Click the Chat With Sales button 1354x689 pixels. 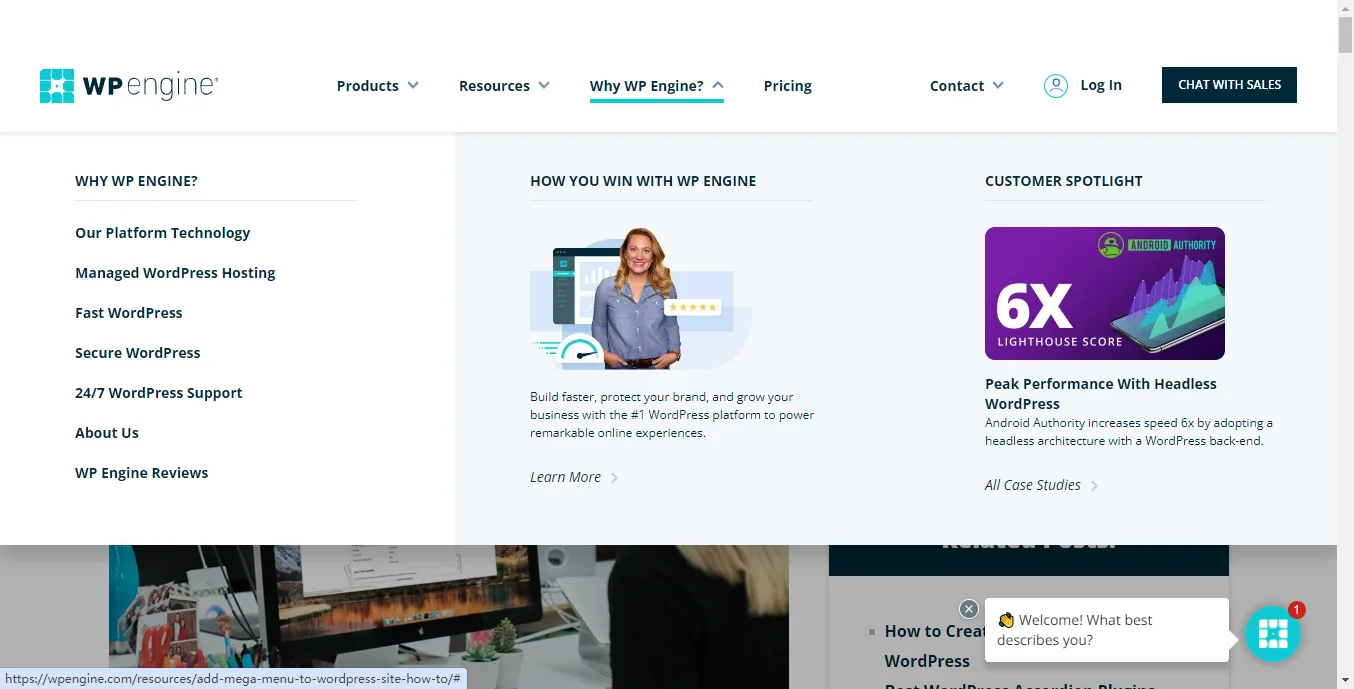[x=1229, y=85]
